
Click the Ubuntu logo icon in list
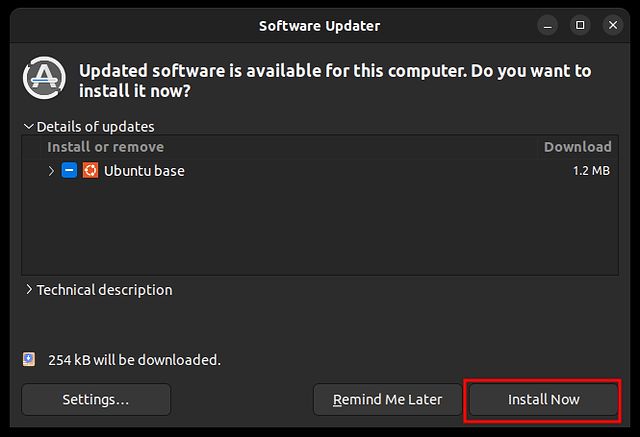[x=90, y=171]
